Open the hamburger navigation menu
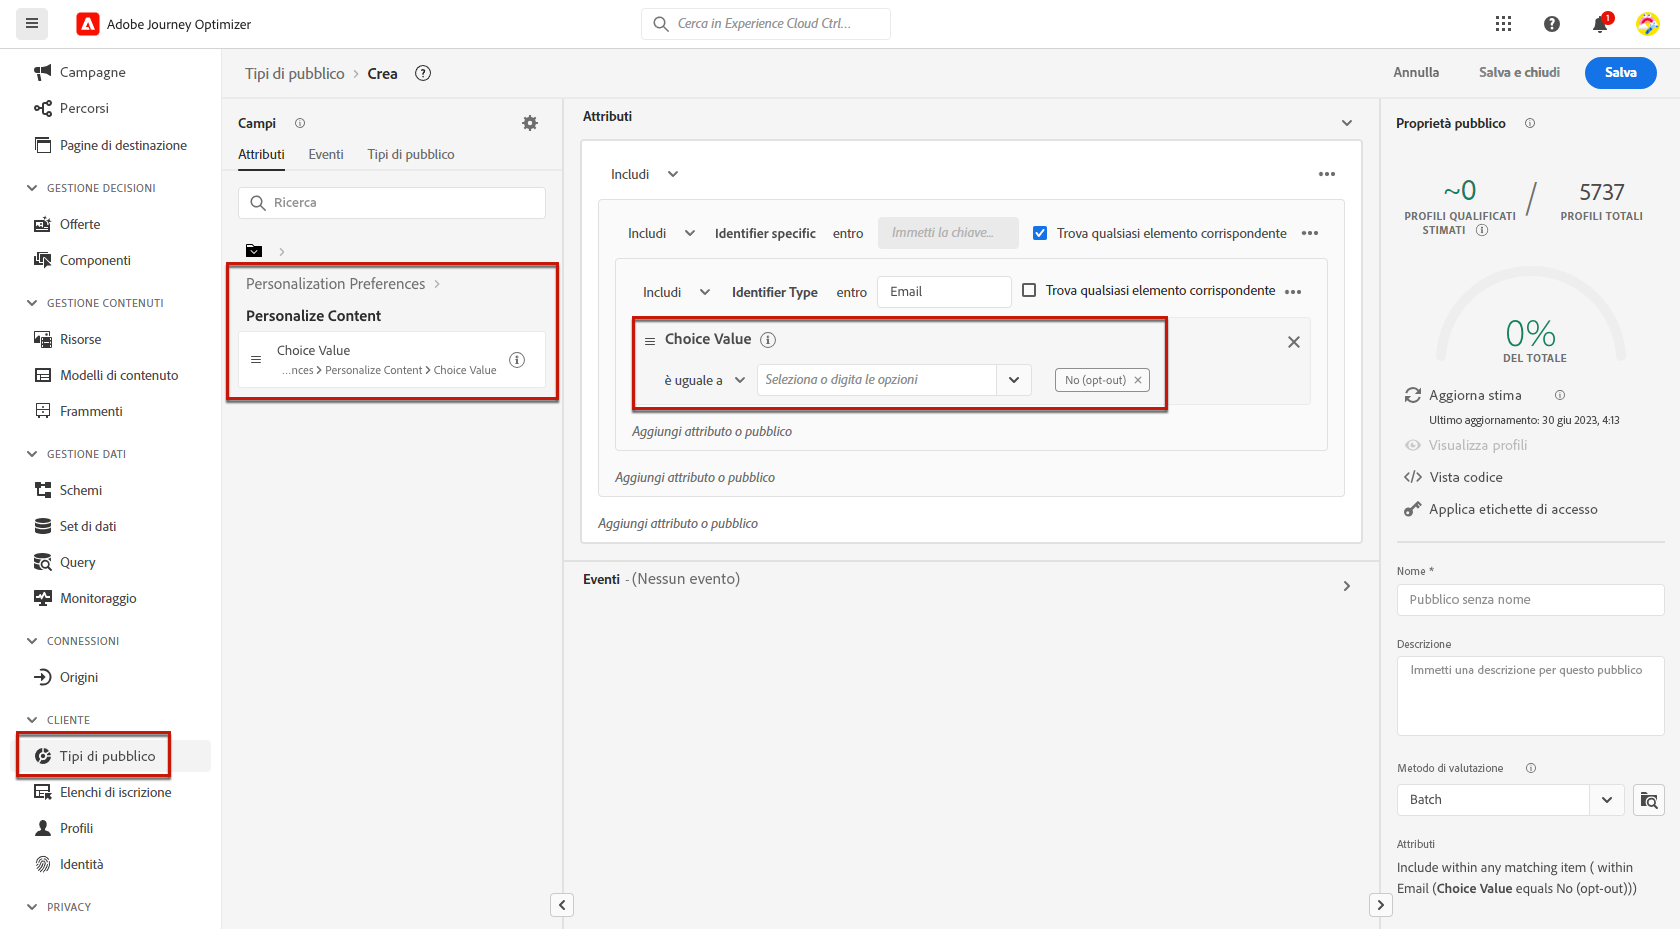The width and height of the screenshot is (1680, 929). tap(32, 23)
